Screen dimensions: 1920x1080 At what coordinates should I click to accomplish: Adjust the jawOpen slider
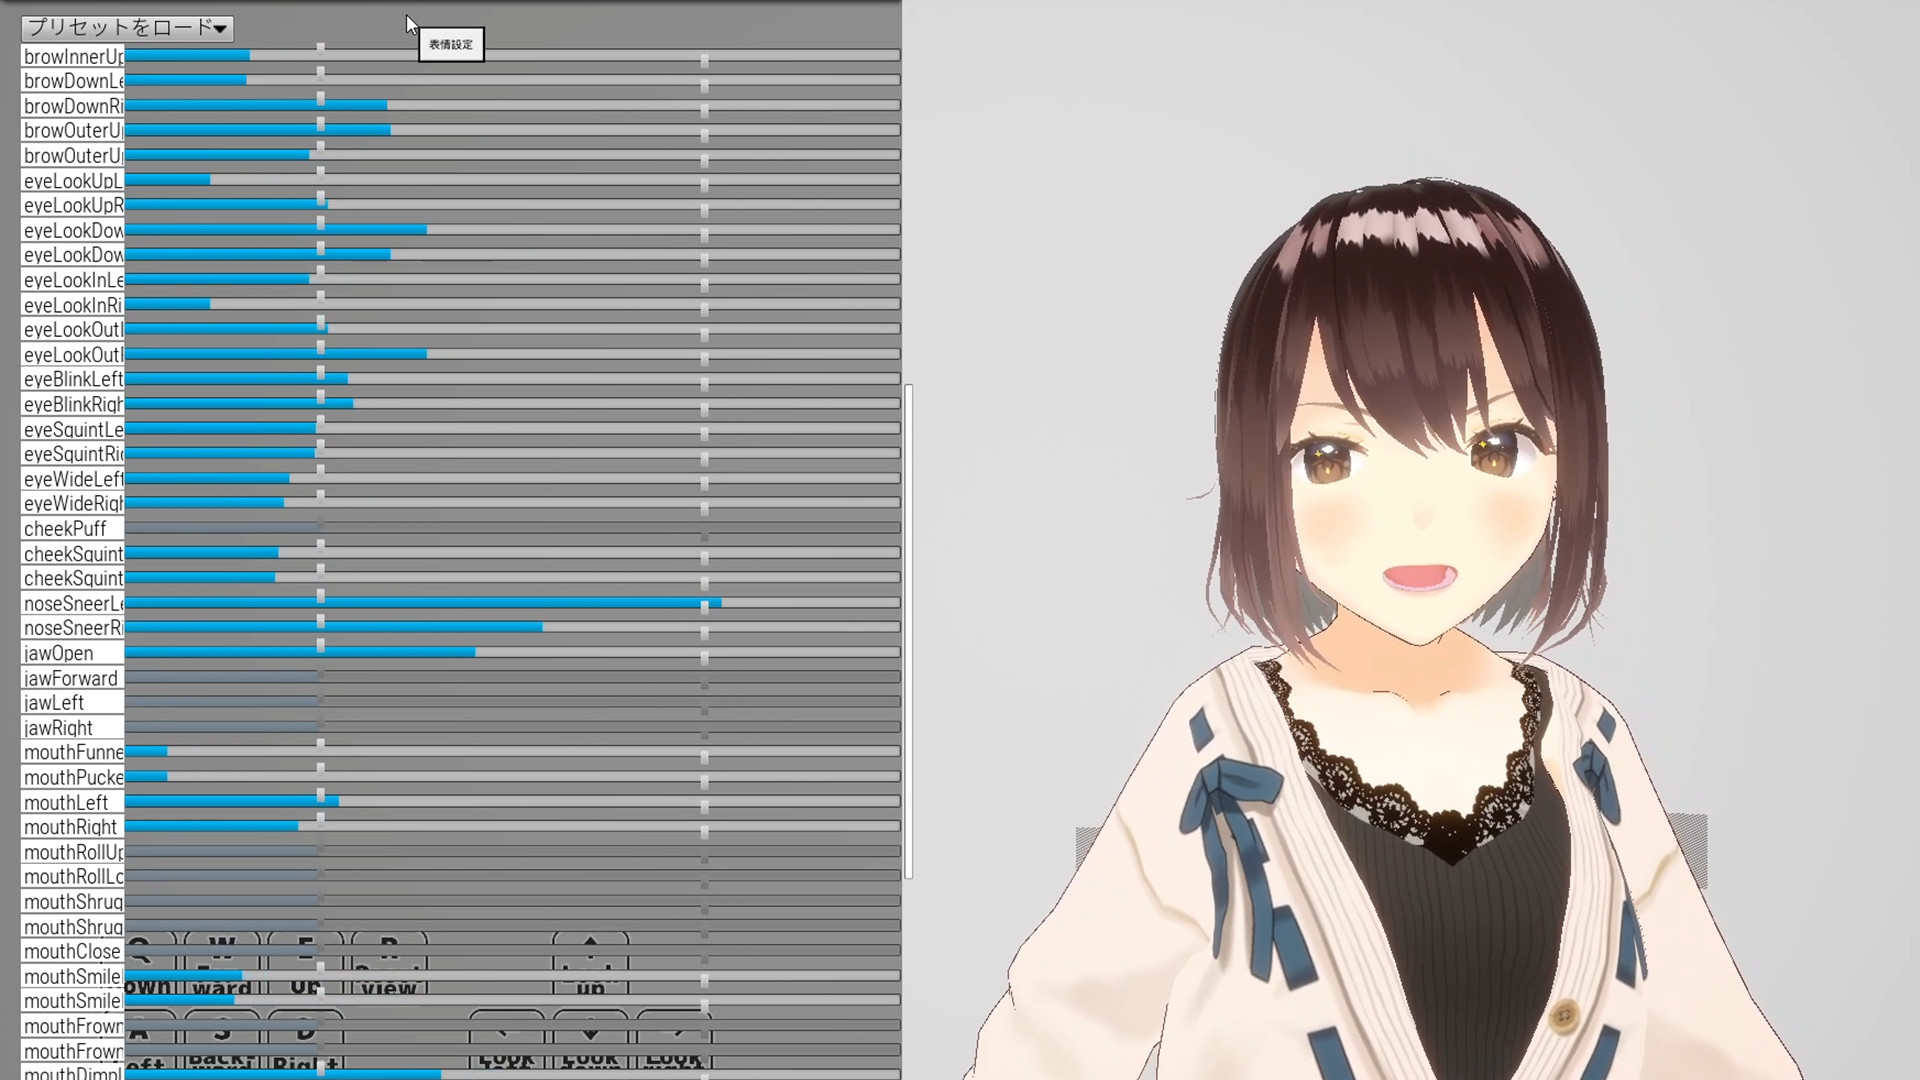(x=477, y=652)
